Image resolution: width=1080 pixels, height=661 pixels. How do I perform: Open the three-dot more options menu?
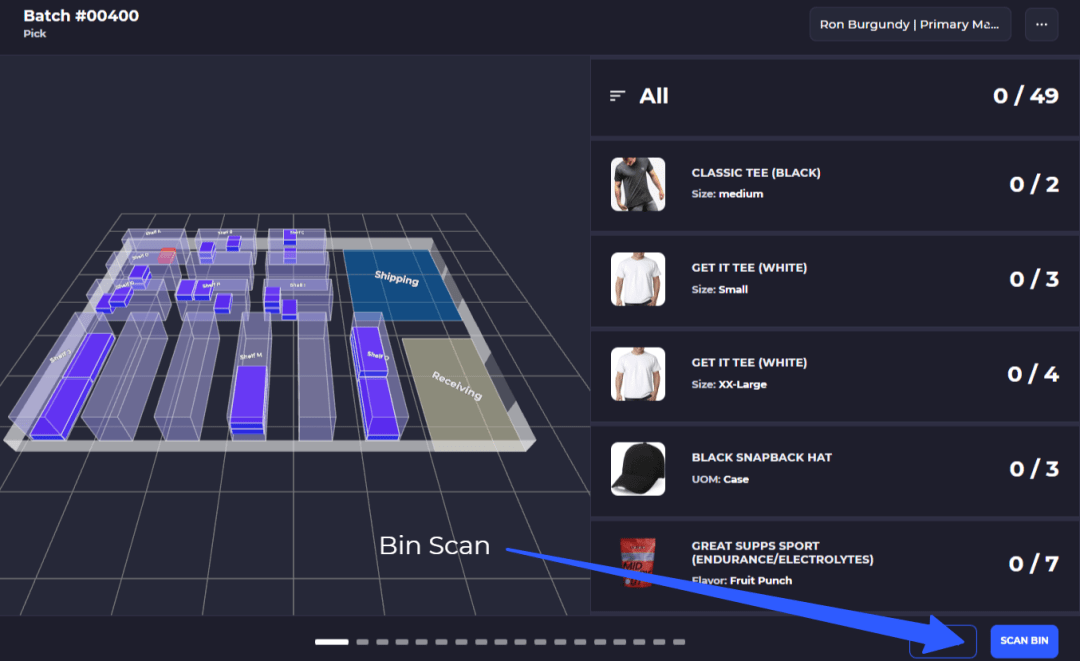click(1041, 25)
